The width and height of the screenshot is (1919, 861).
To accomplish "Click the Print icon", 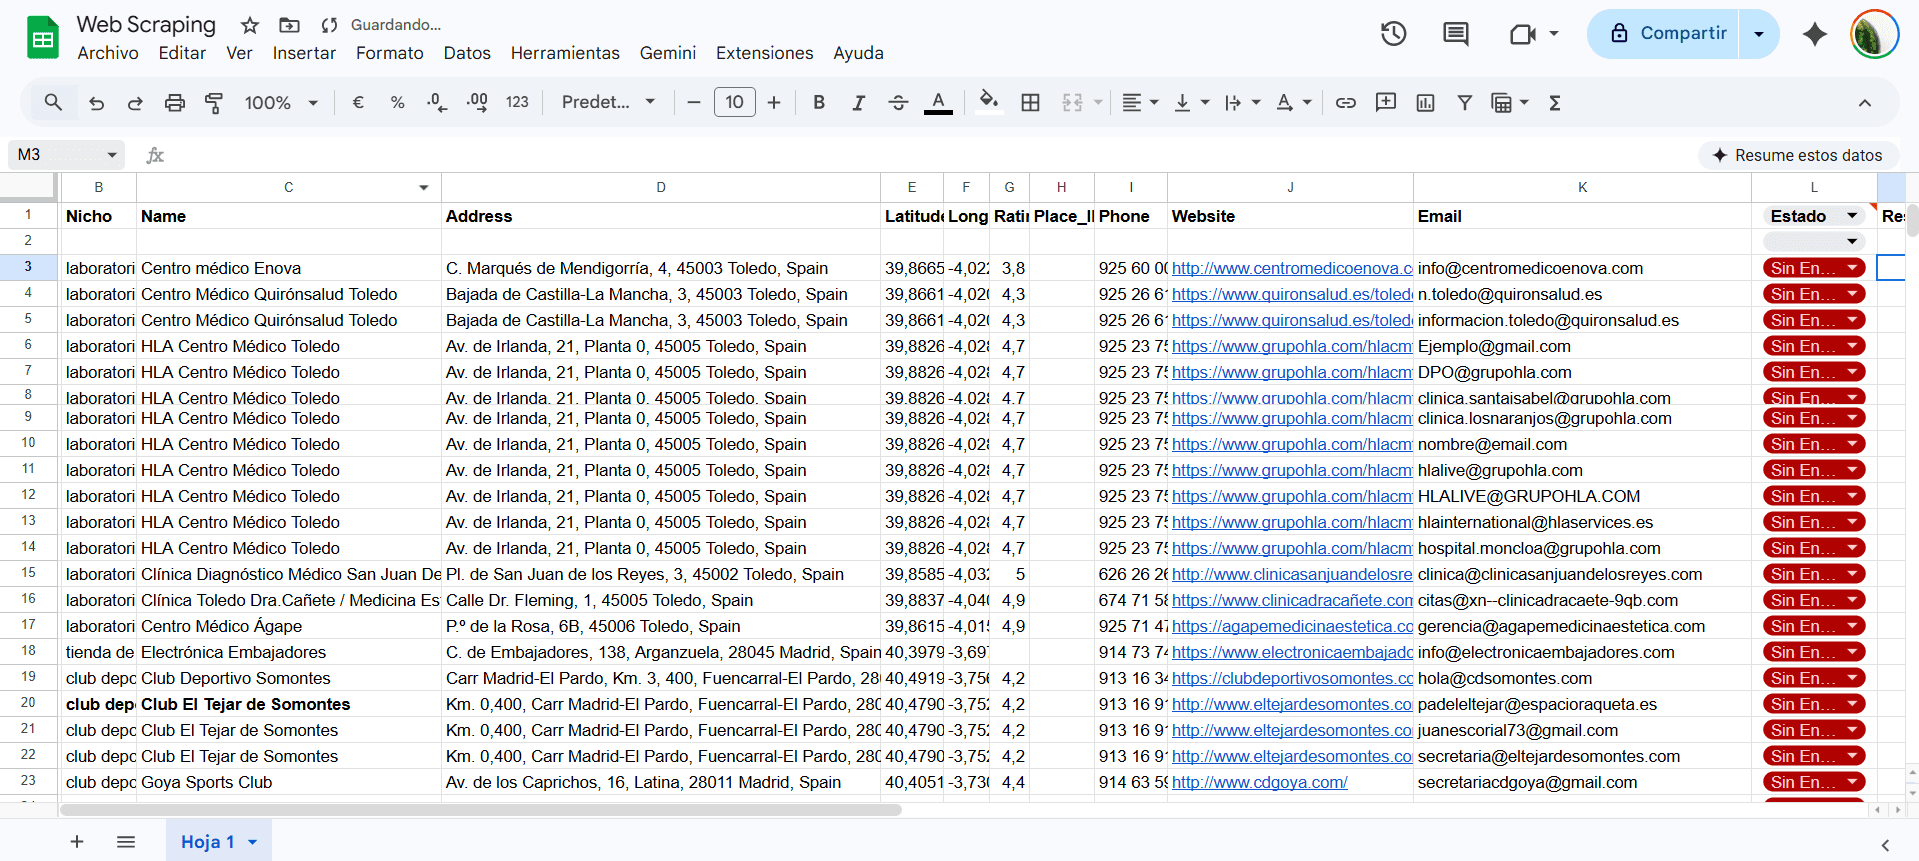I will click(x=175, y=103).
